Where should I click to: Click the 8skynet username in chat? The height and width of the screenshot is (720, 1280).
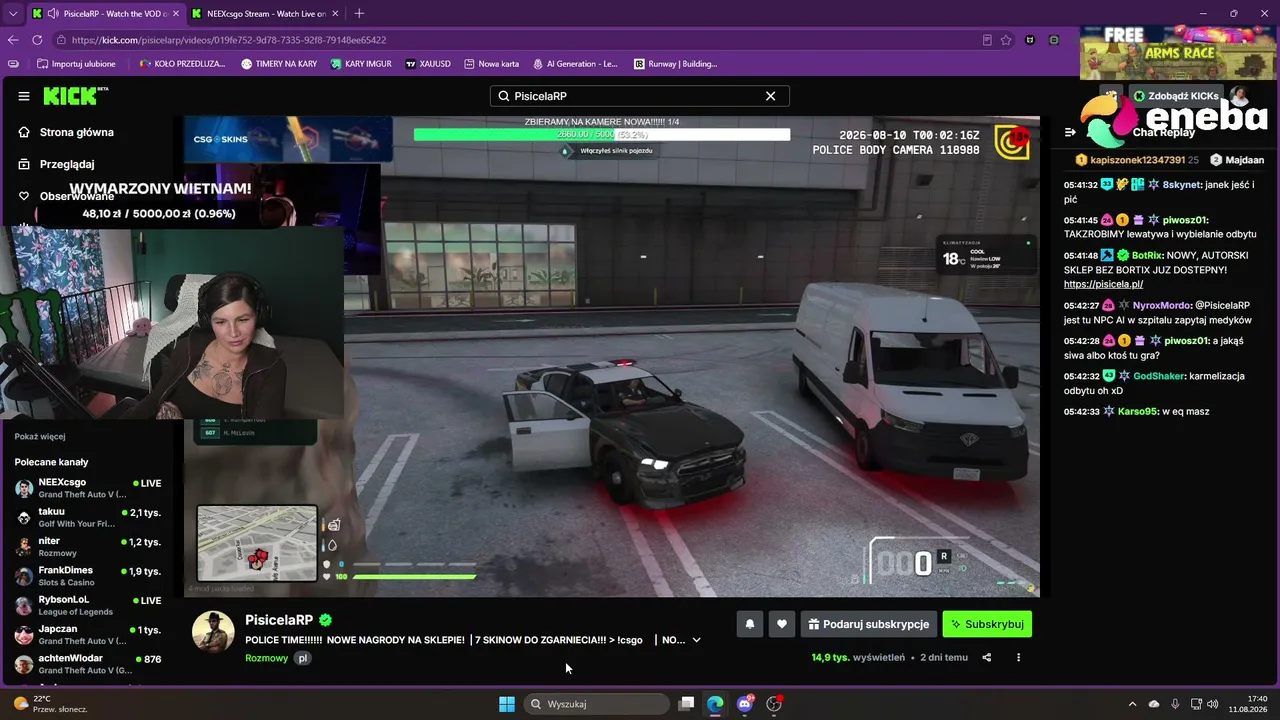click(x=1180, y=185)
